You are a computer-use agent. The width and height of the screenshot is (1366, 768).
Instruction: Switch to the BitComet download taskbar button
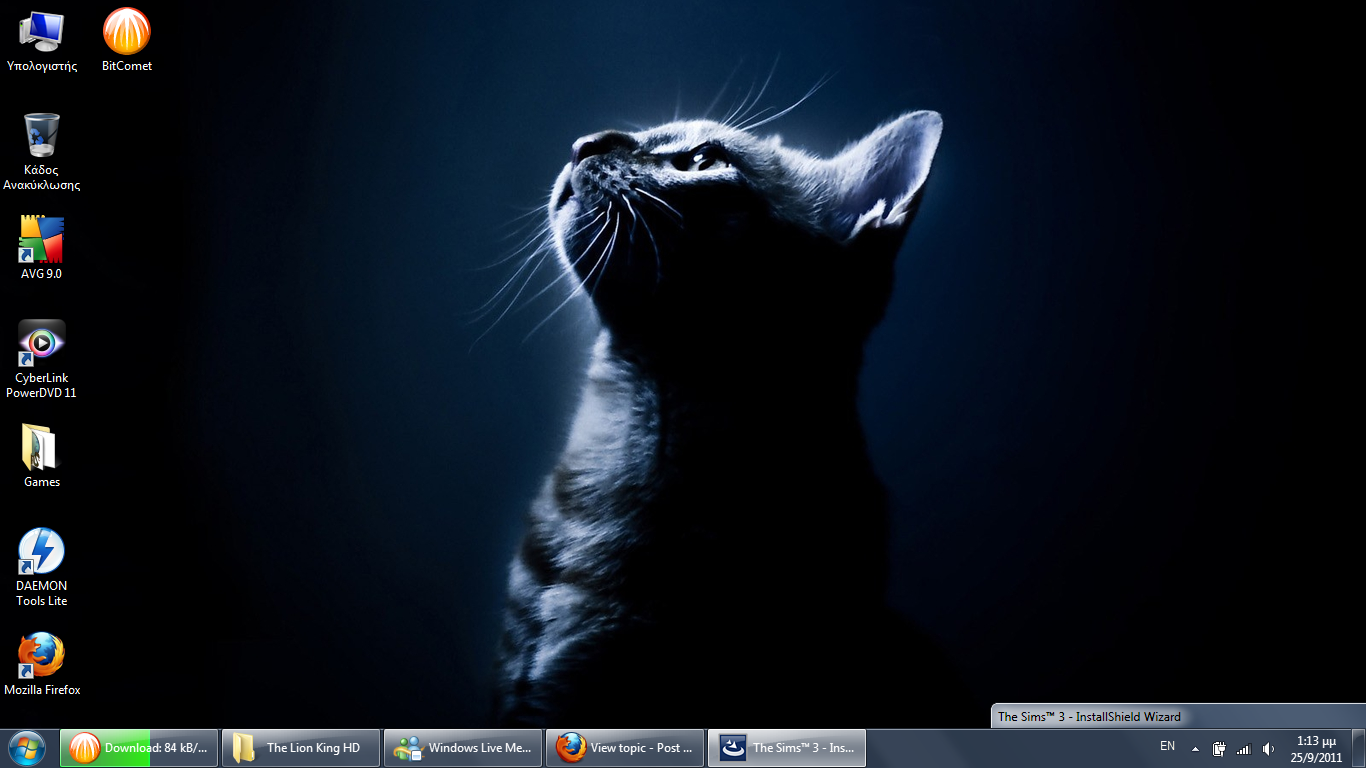pos(139,748)
